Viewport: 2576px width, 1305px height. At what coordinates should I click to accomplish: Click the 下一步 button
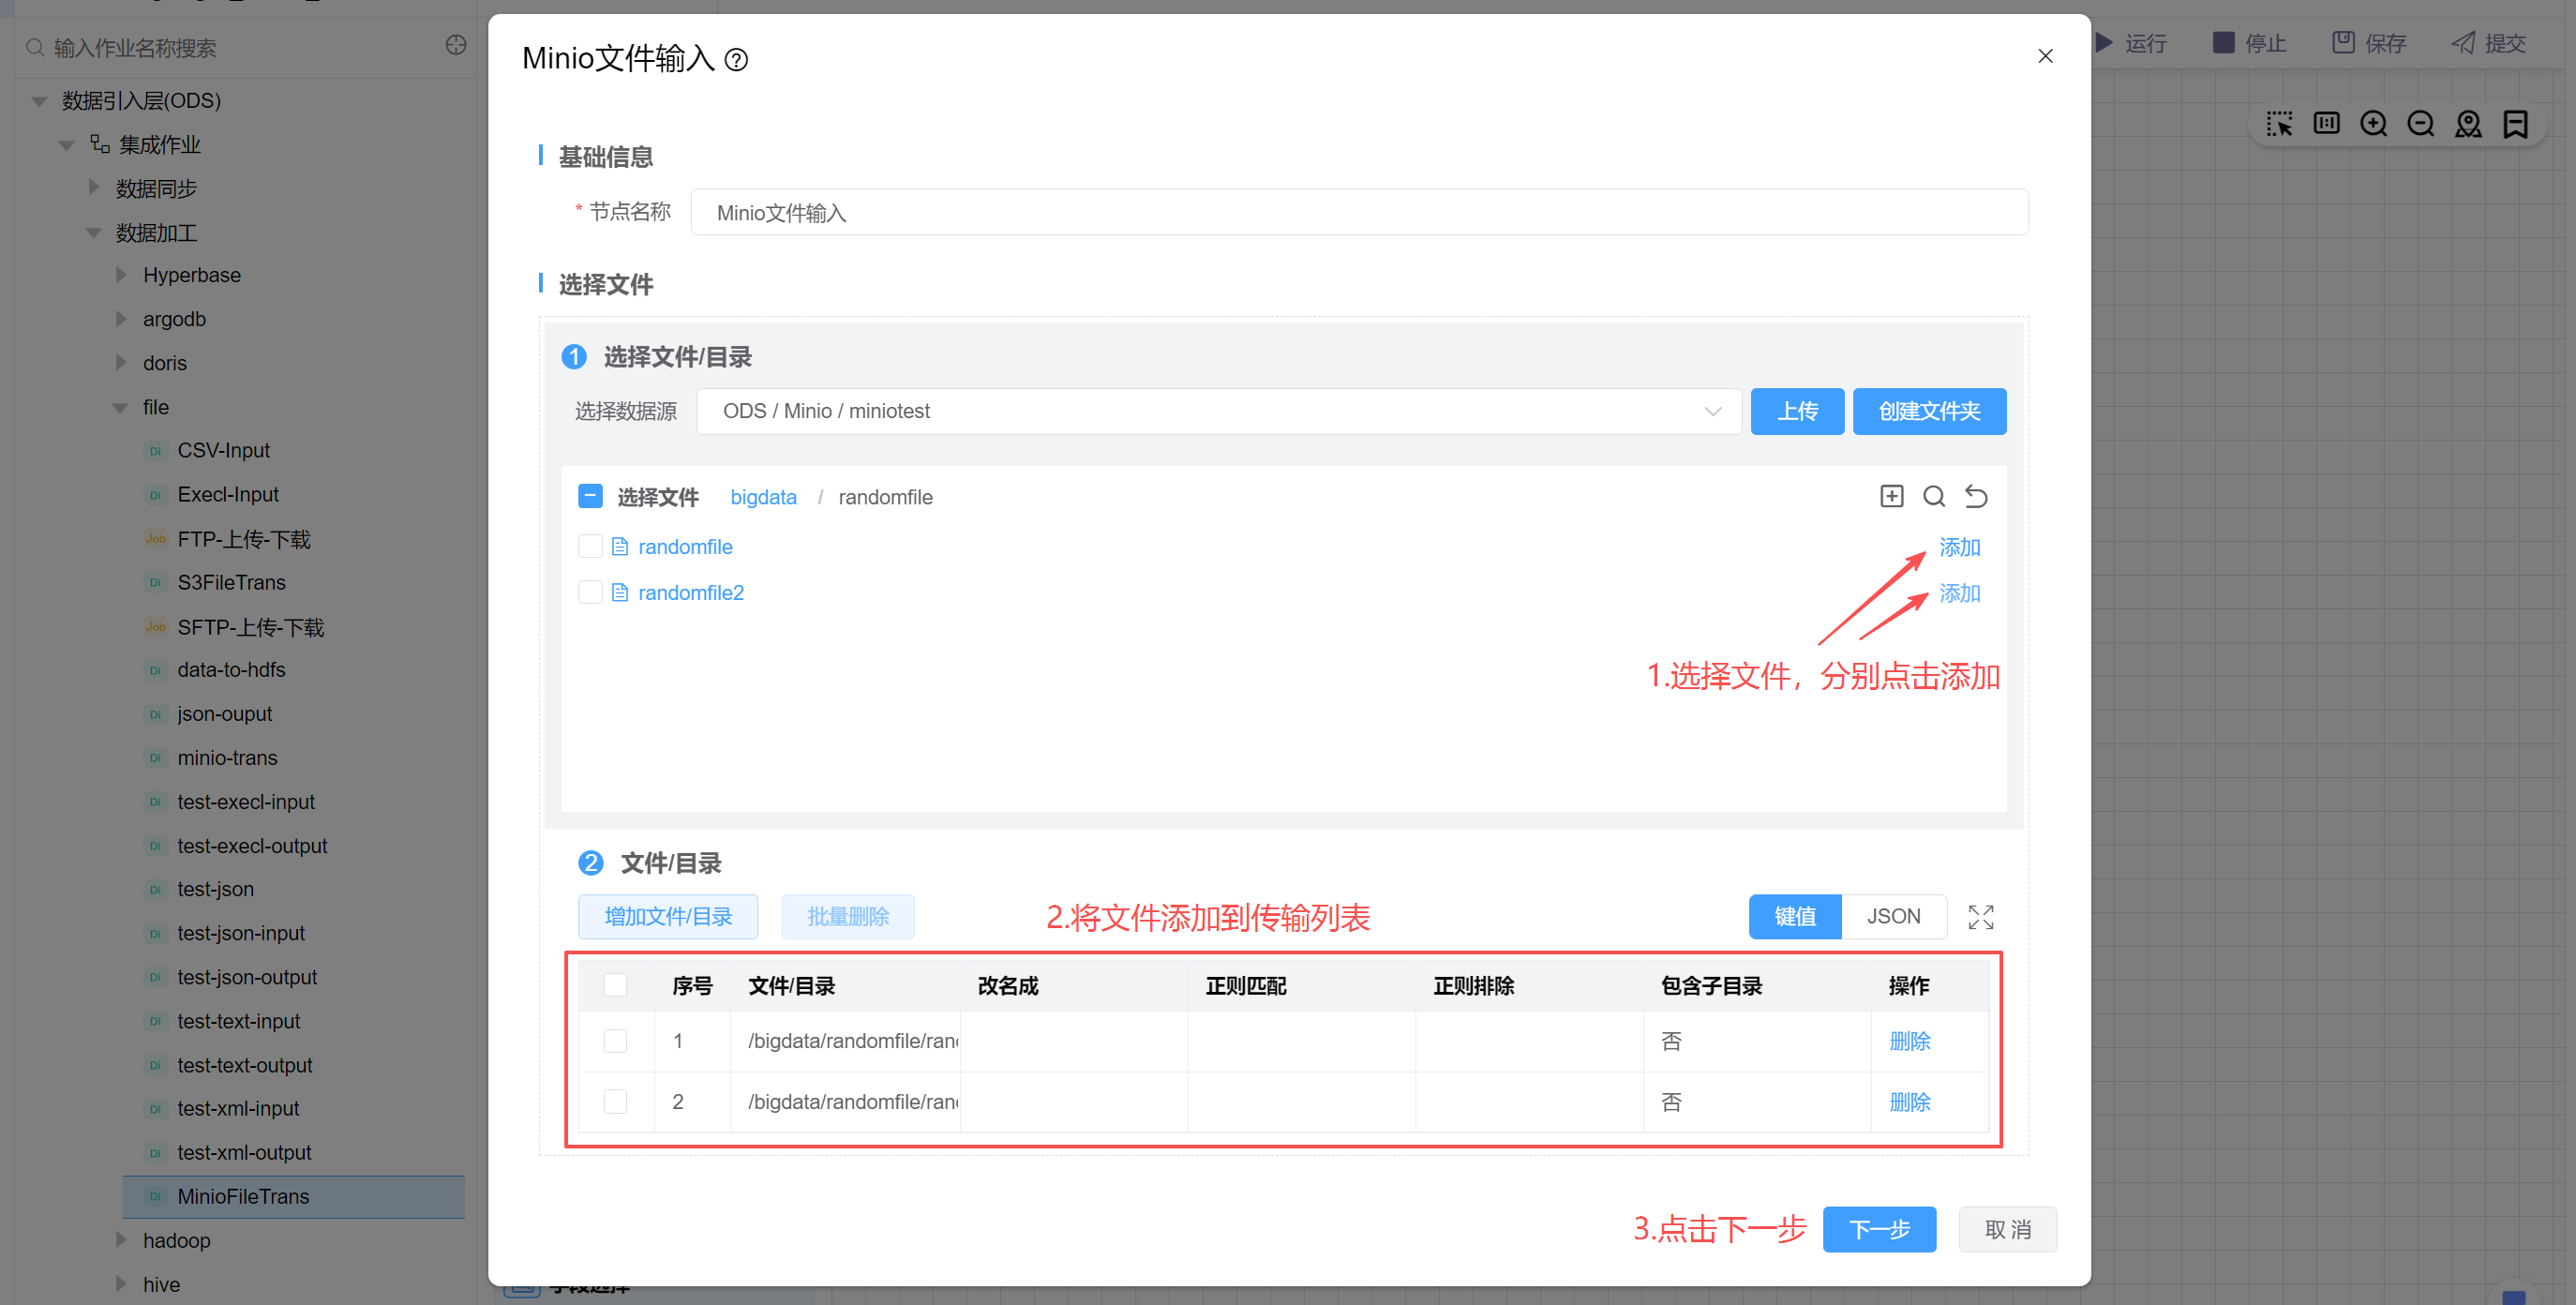(x=1878, y=1229)
